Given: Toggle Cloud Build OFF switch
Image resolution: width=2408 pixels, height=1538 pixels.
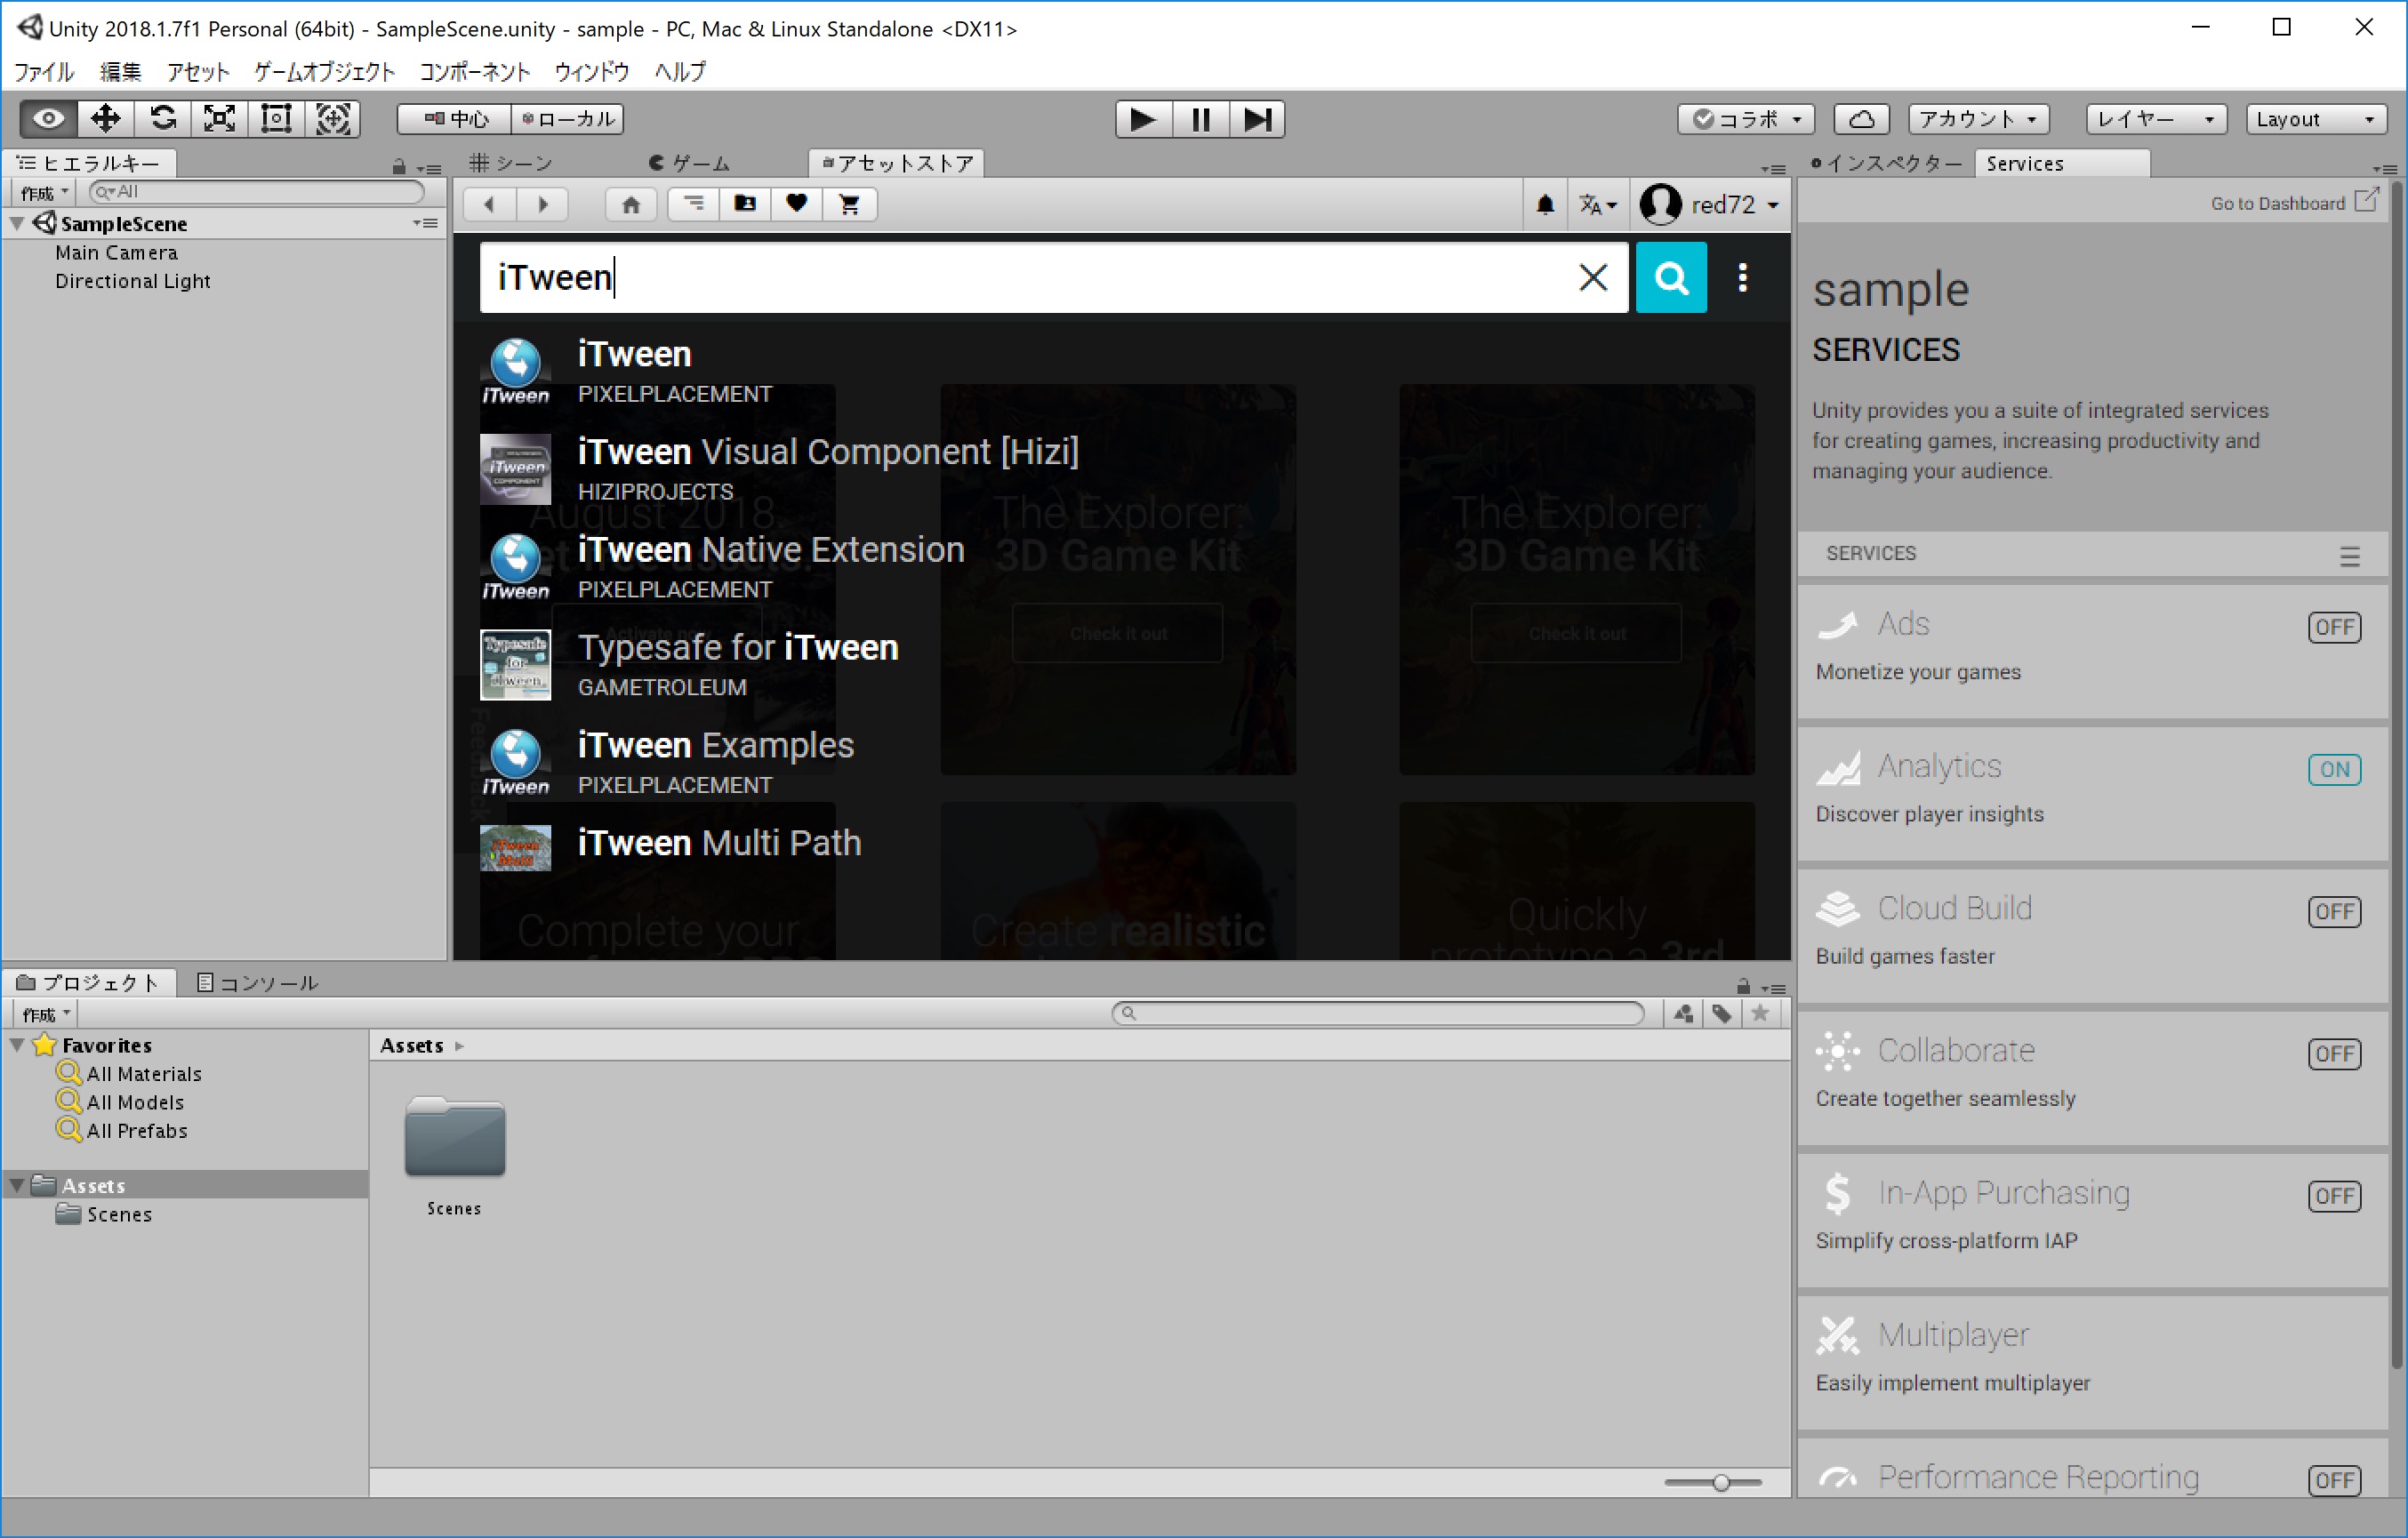Looking at the screenshot, I should pos(2333,911).
